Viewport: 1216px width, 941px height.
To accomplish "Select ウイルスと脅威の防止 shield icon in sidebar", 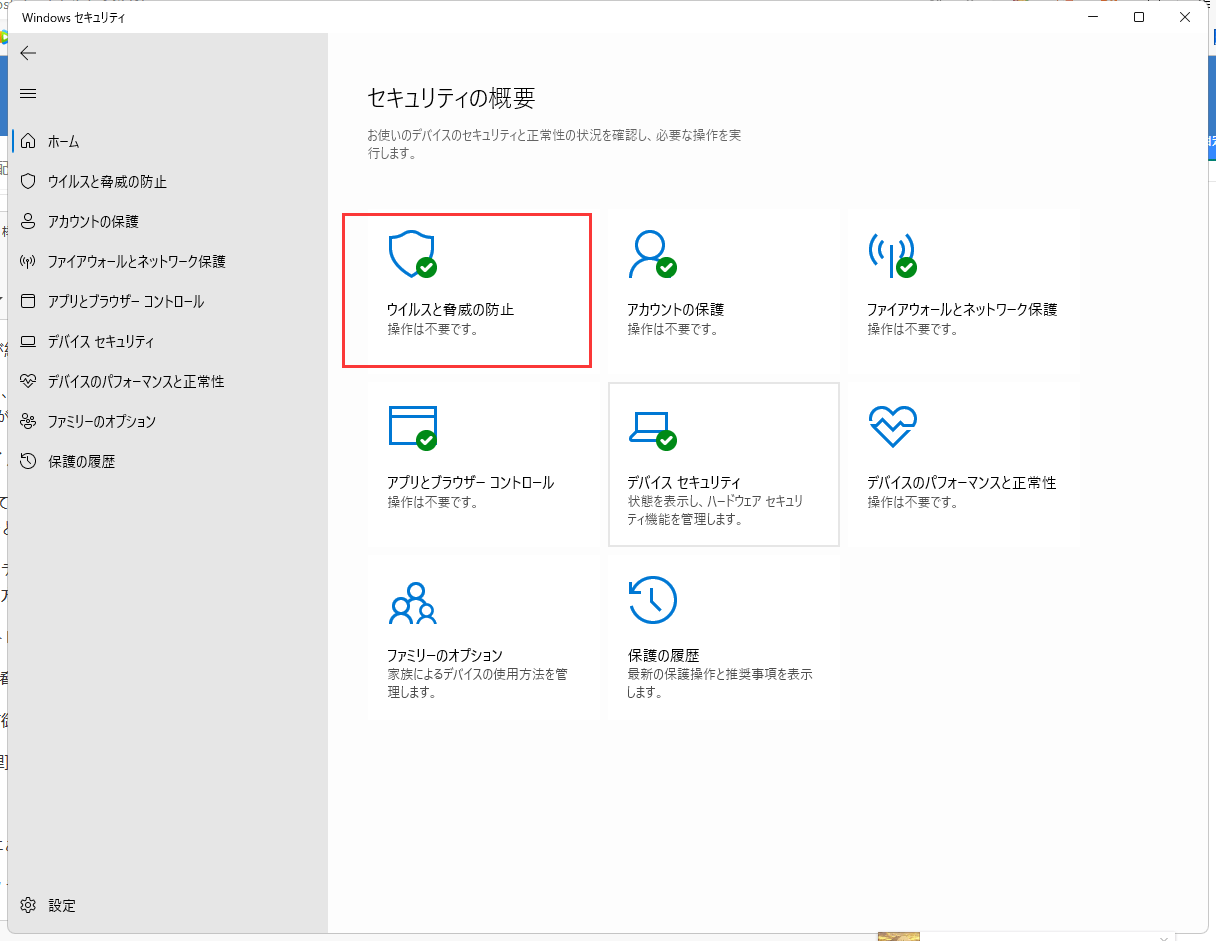I will coord(28,182).
